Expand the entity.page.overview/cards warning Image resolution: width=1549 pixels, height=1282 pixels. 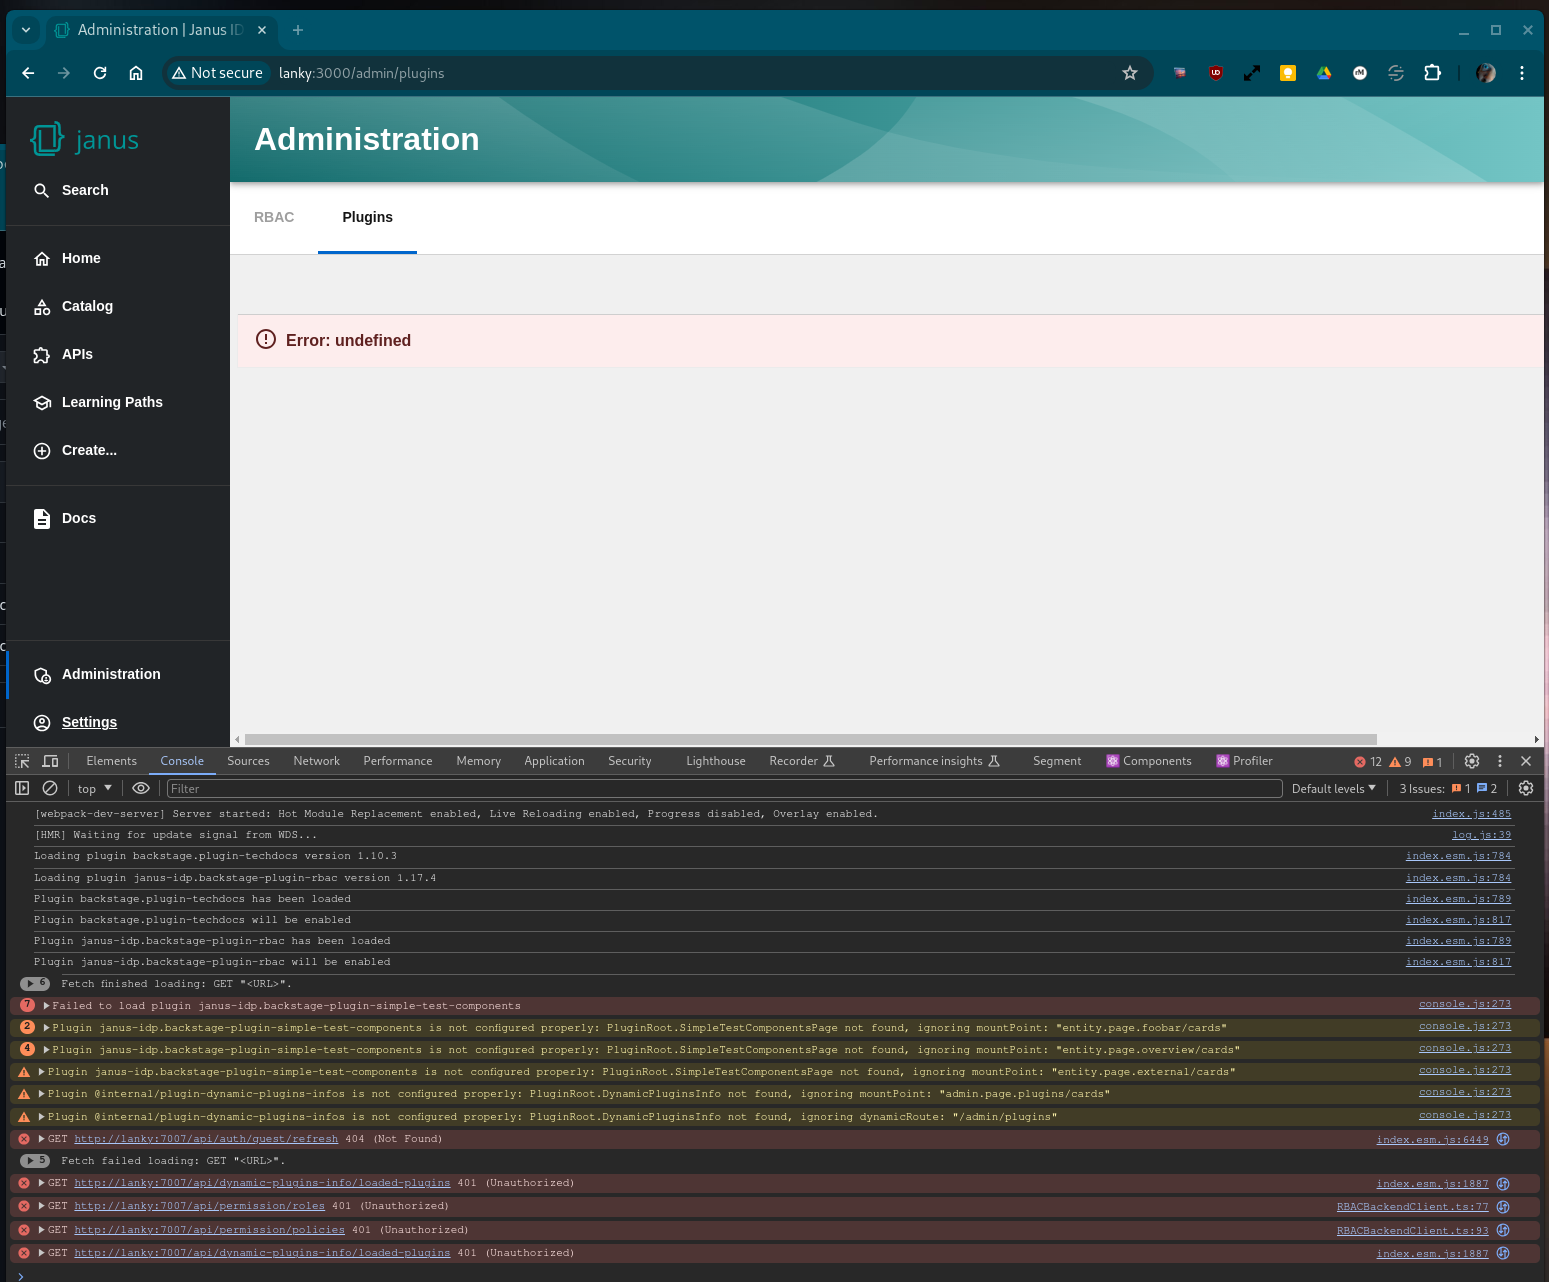coord(46,1049)
